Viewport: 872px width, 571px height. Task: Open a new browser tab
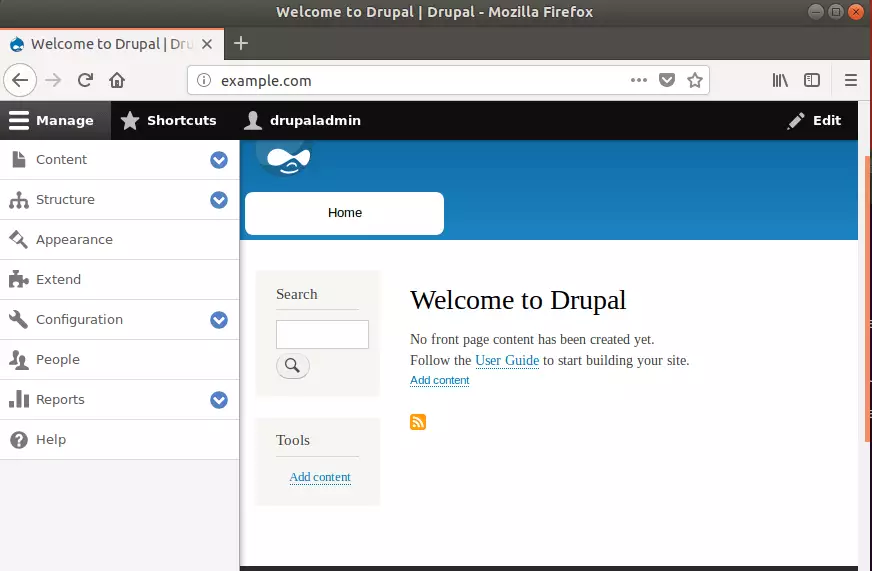(x=241, y=43)
